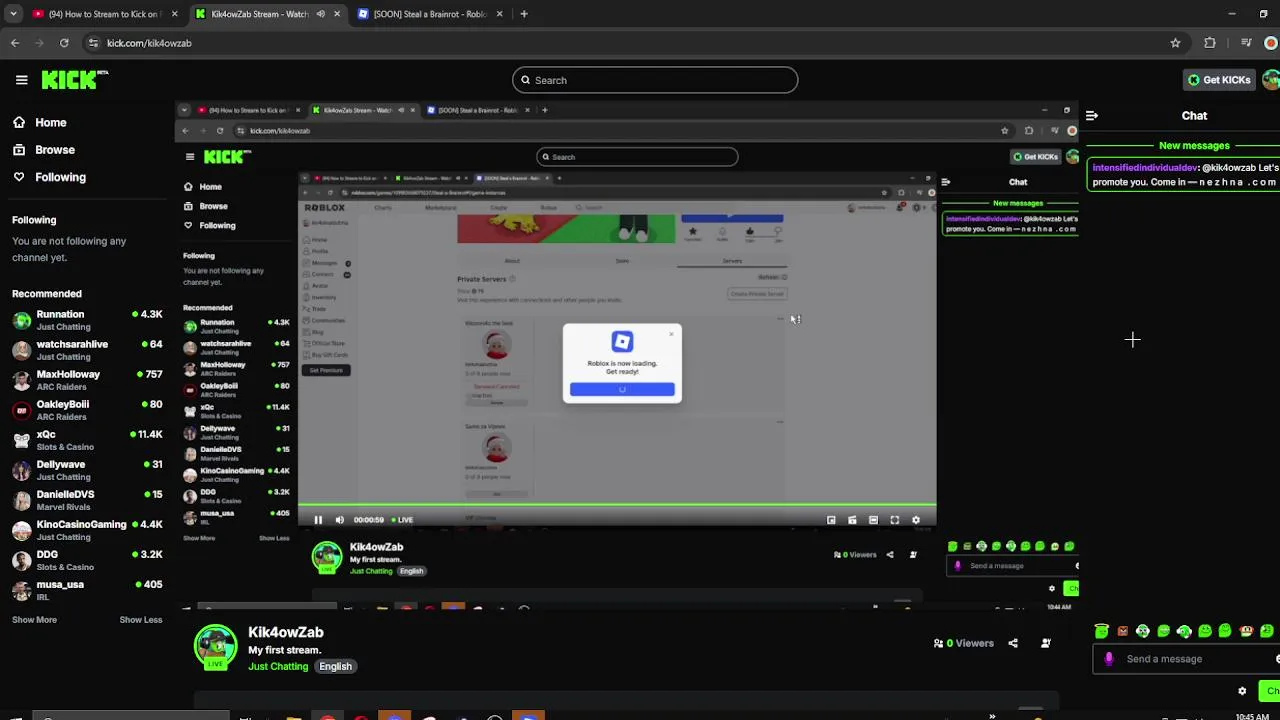This screenshot has height=720, width=1280.
Task: Click the purple microphone icon in the main message box
Action: click(1109, 659)
